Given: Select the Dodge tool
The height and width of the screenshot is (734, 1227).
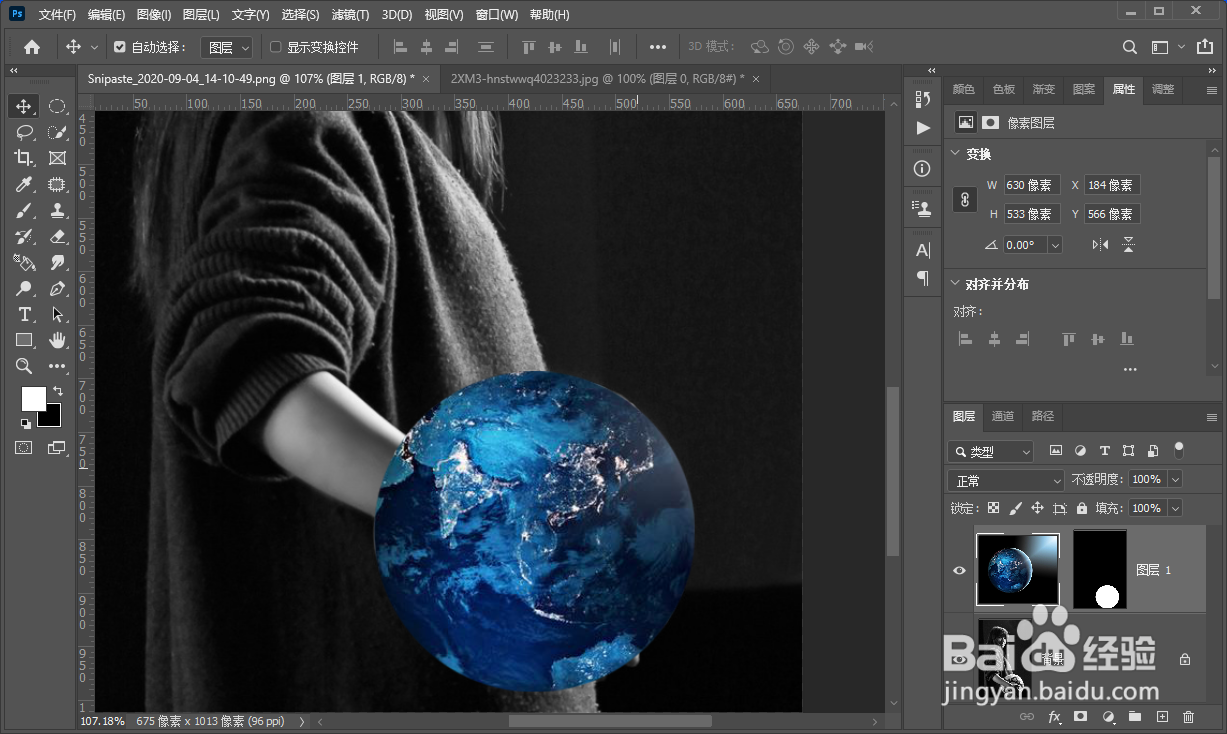Looking at the screenshot, I should click(x=24, y=288).
